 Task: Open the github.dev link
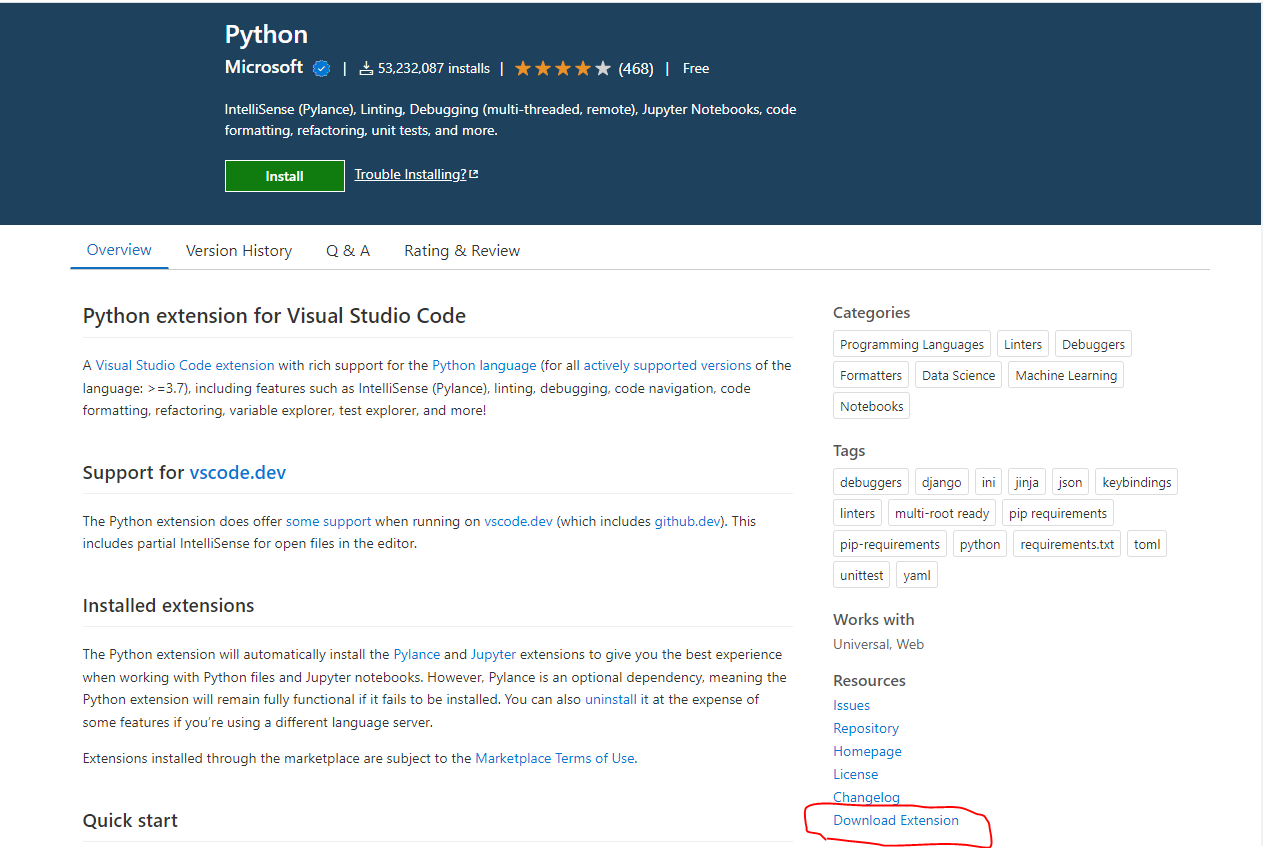[x=687, y=521]
